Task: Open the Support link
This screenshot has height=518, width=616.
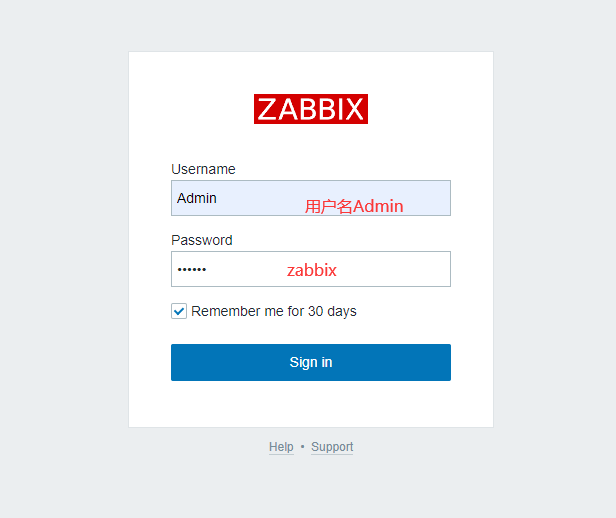Action: pyautogui.click(x=332, y=447)
